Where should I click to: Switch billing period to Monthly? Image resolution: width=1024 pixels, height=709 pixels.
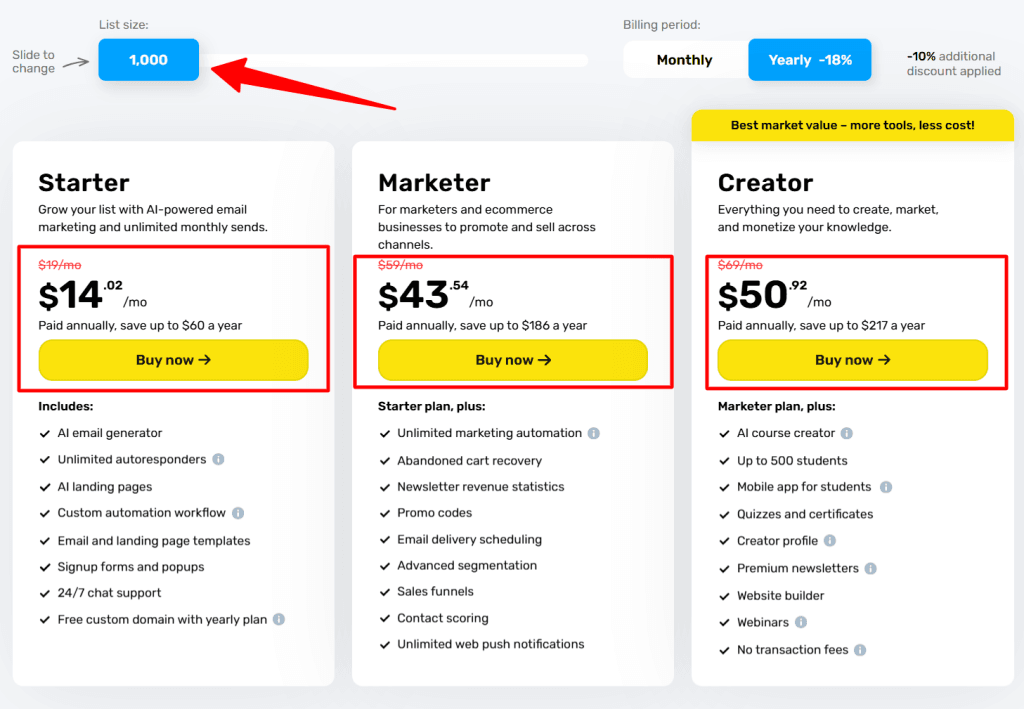click(683, 59)
